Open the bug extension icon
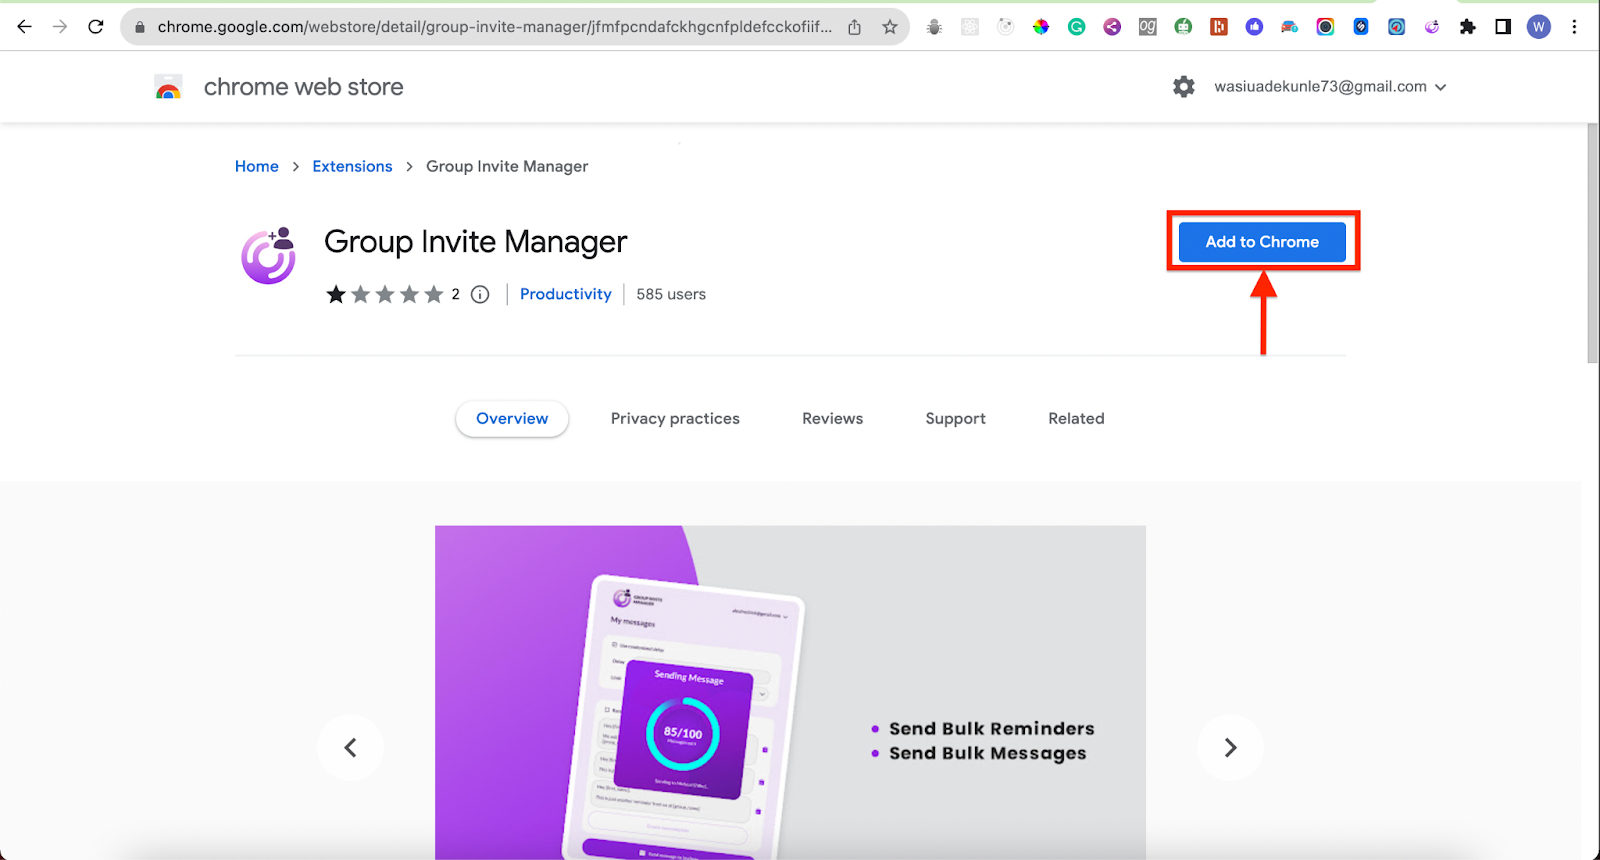 click(934, 27)
